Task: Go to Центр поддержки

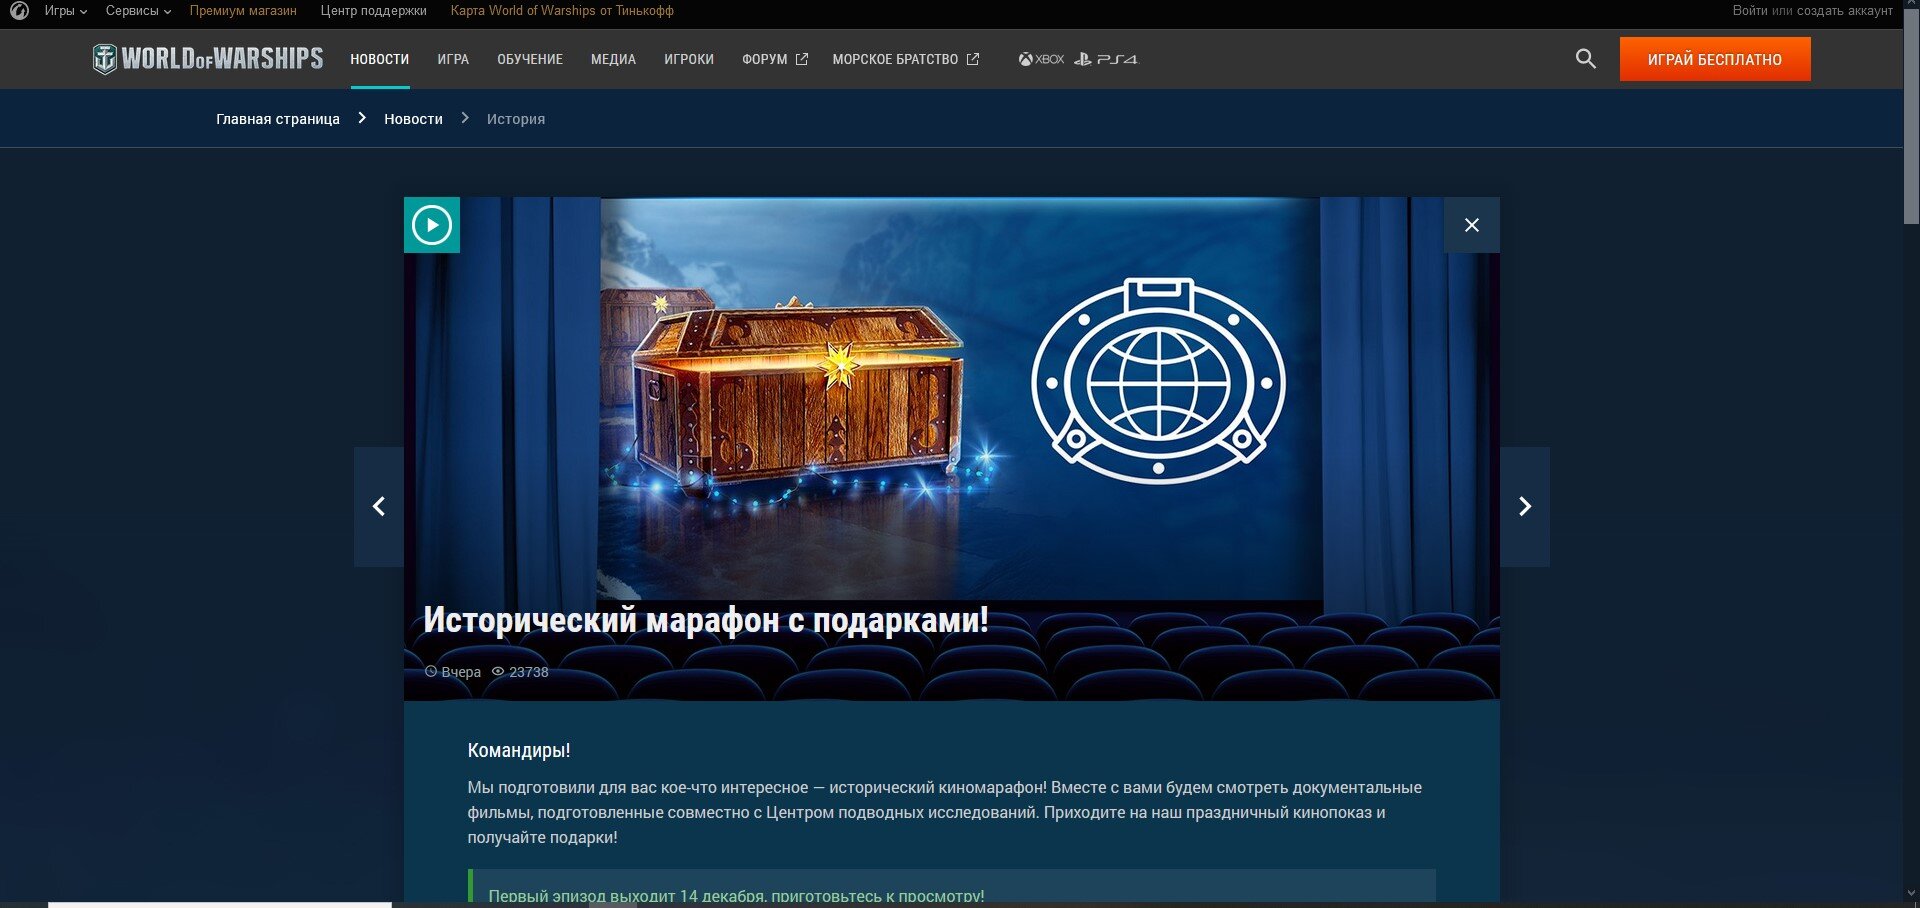Action: coord(373,11)
